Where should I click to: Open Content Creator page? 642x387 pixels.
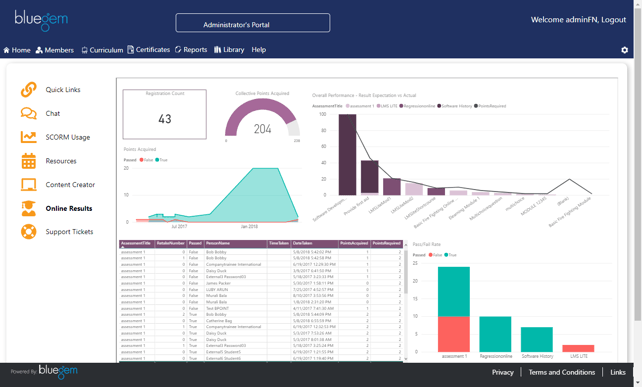(x=70, y=185)
